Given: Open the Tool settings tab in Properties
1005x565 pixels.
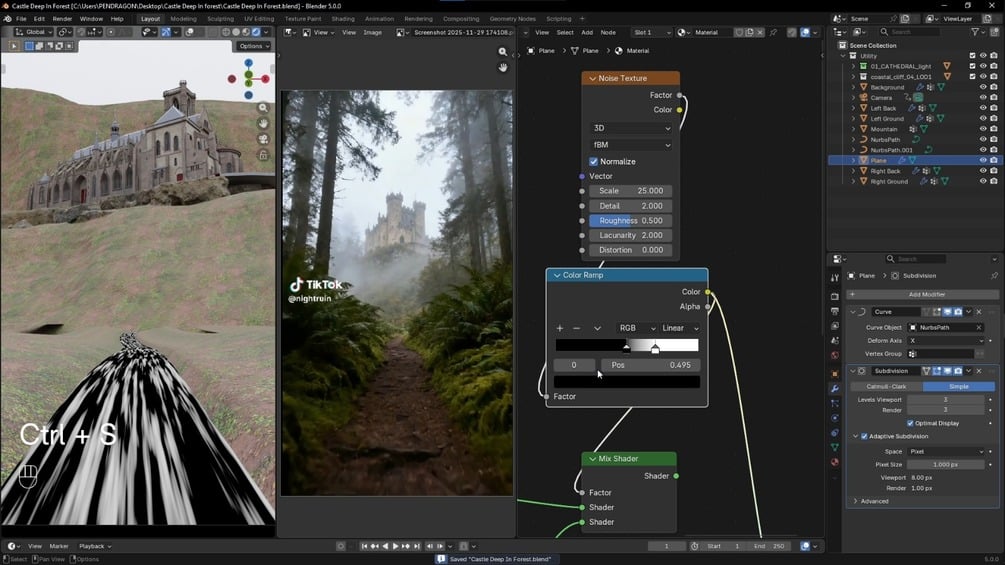Looking at the screenshot, I should pyautogui.click(x=835, y=278).
